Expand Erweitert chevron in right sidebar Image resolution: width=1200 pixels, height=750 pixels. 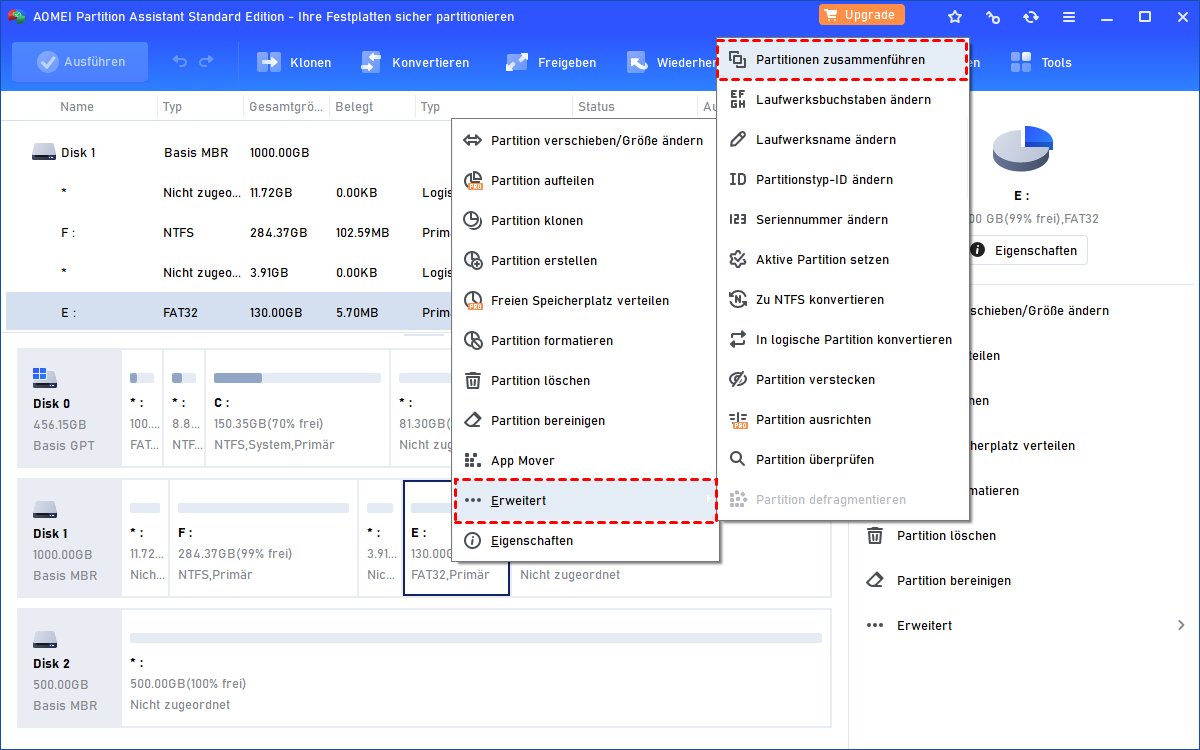[x=1182, y=626]
